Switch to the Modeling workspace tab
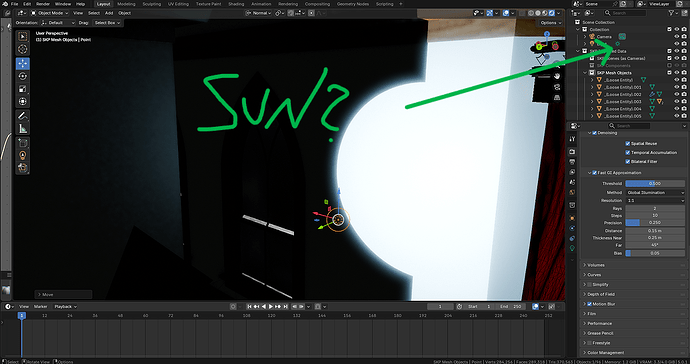This screenshot has height=364, width=690. pos(126,4)
